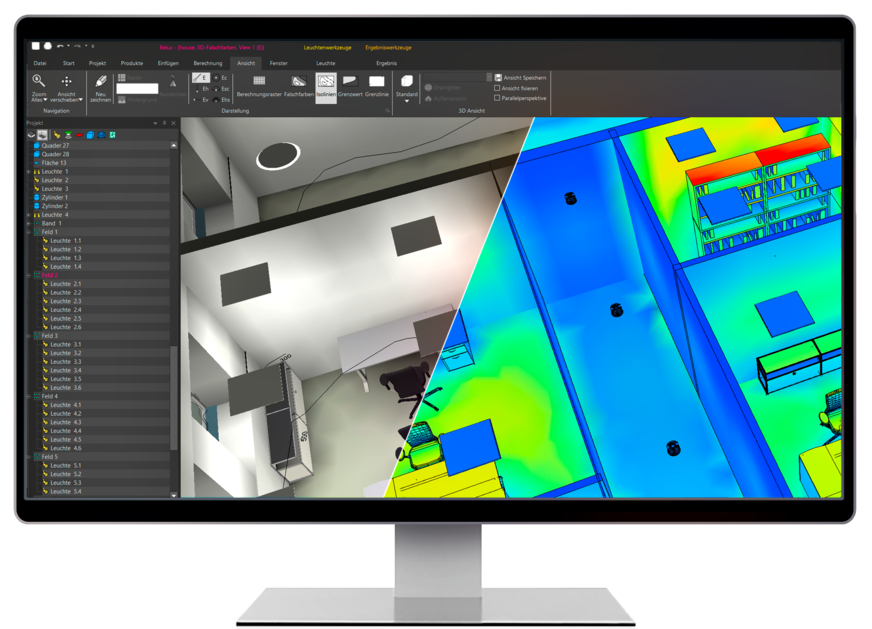Enable the Ansicht fixieren checkbox
The image size is (872, 629).
498,88
